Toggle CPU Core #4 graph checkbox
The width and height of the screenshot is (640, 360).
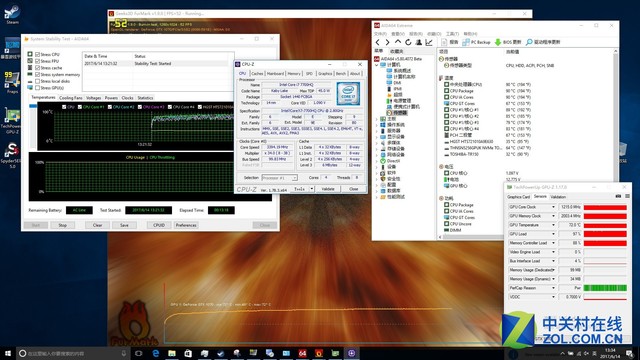tap(170, 107)
